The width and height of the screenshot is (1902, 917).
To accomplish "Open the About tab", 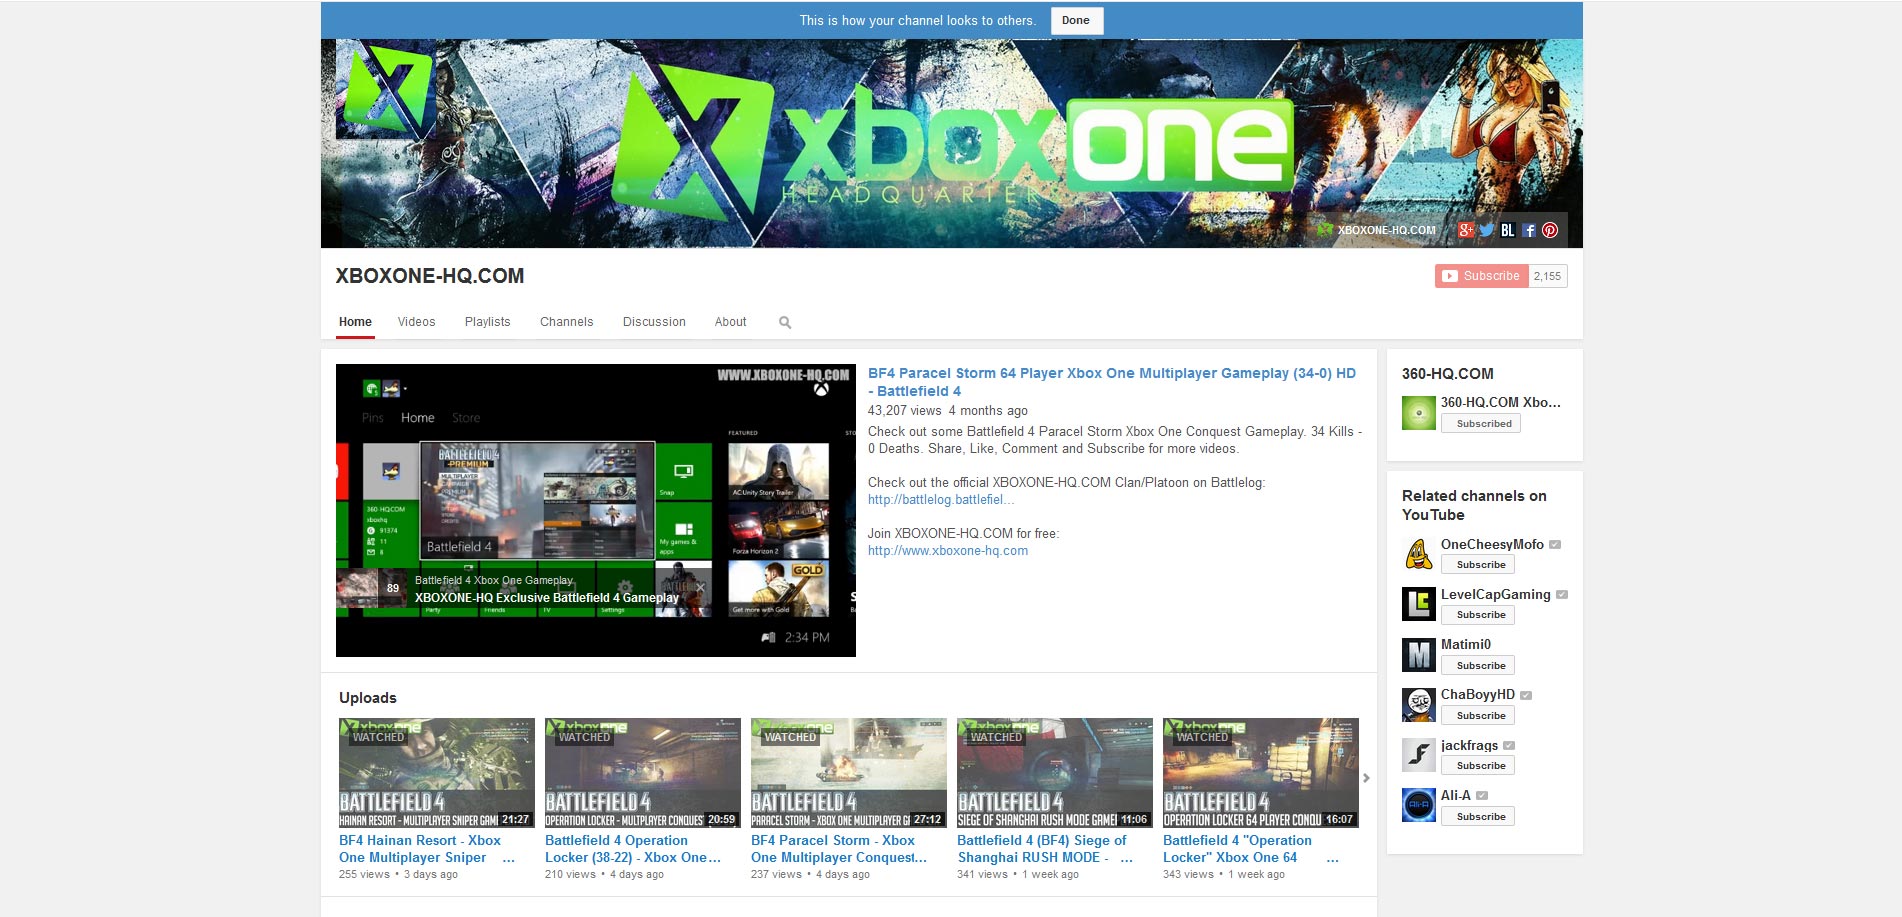I will [730, 322].
